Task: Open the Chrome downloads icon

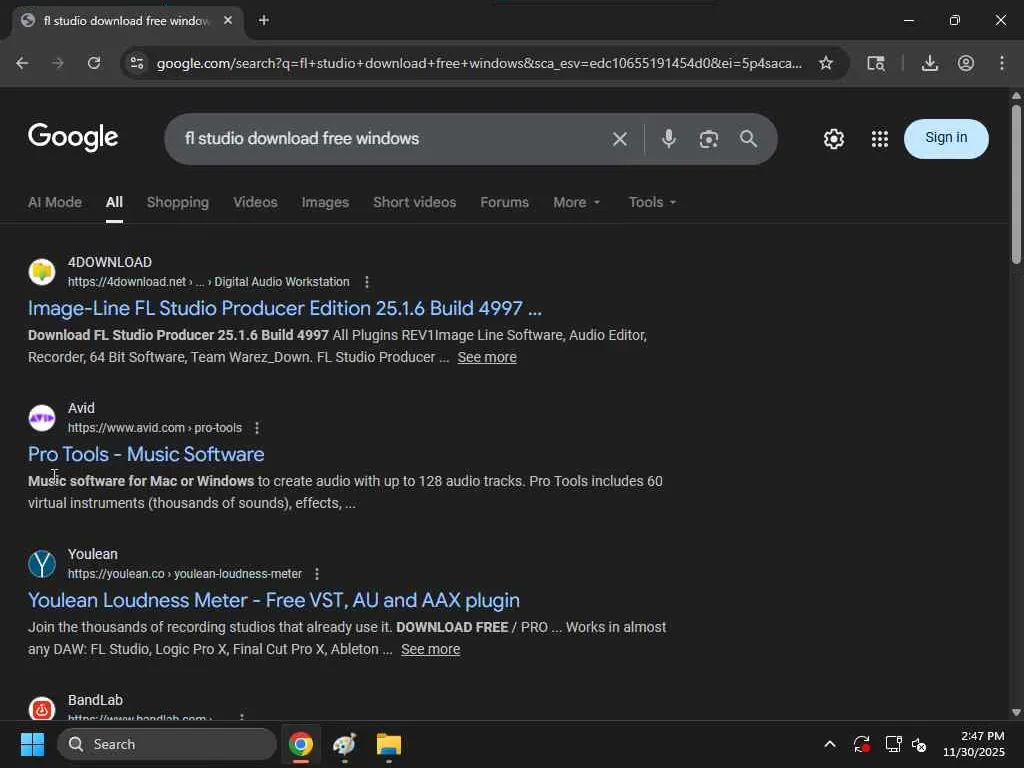Action: pos(929,63)
